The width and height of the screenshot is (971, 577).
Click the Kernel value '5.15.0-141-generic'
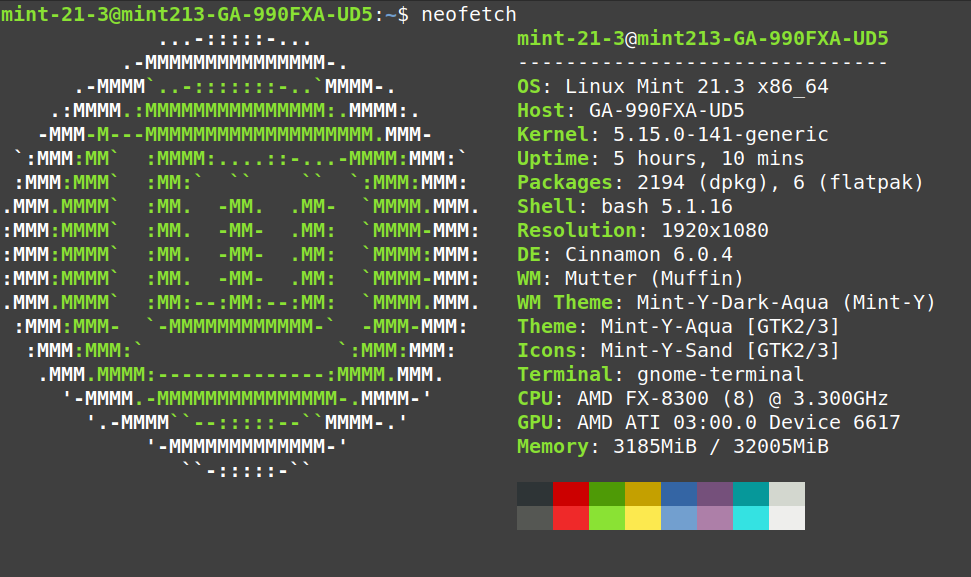pyautogui.click(x=720, y=134)
